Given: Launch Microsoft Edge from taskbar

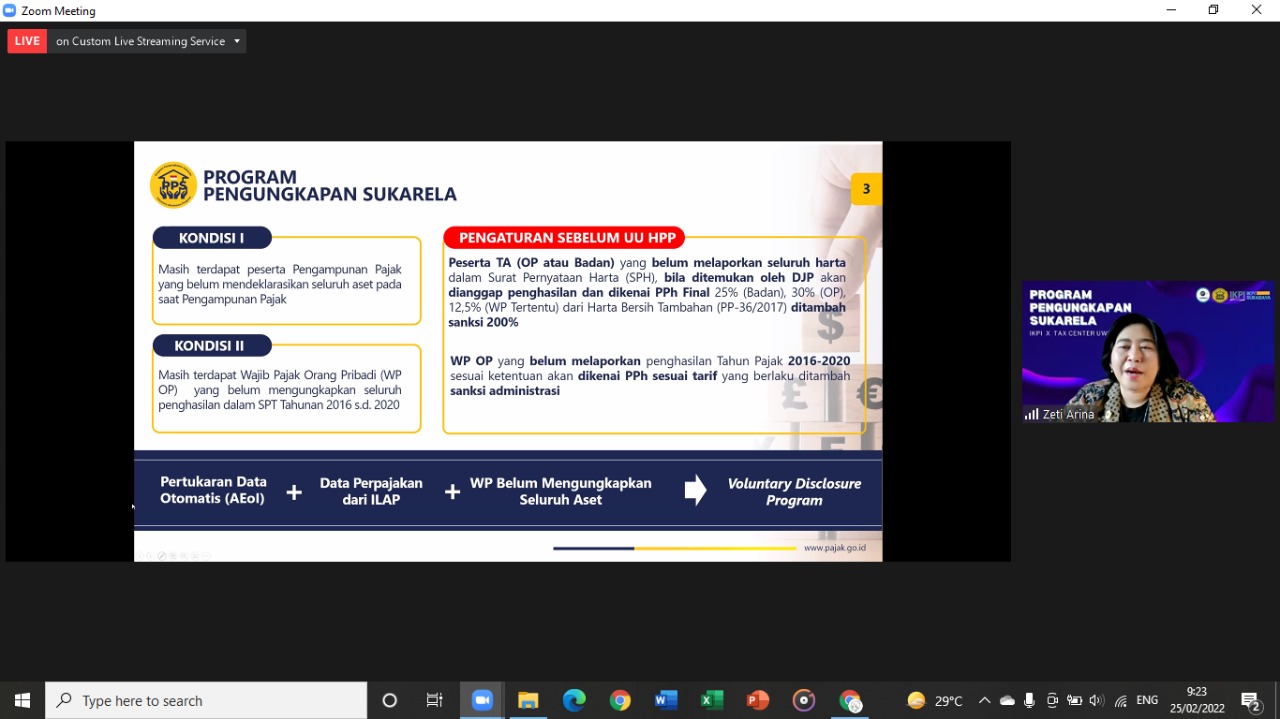Looking at the screenshot, I should 574,700.
